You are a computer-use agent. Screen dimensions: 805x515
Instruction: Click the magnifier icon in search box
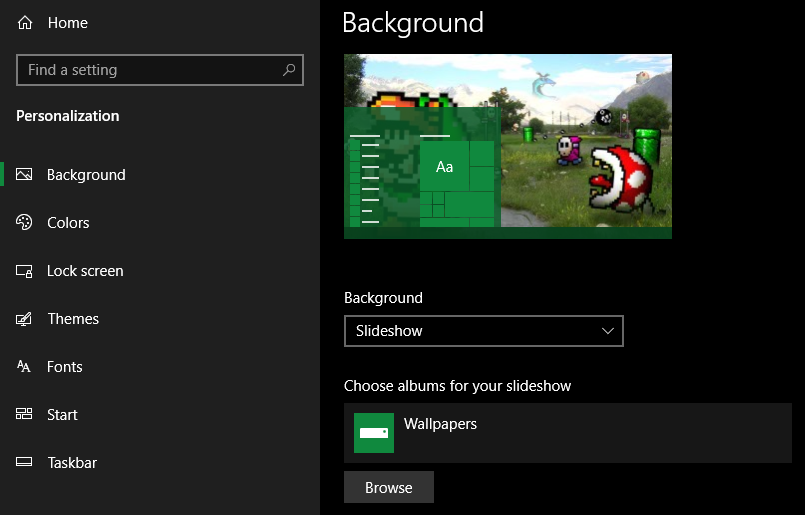point(289,70)
